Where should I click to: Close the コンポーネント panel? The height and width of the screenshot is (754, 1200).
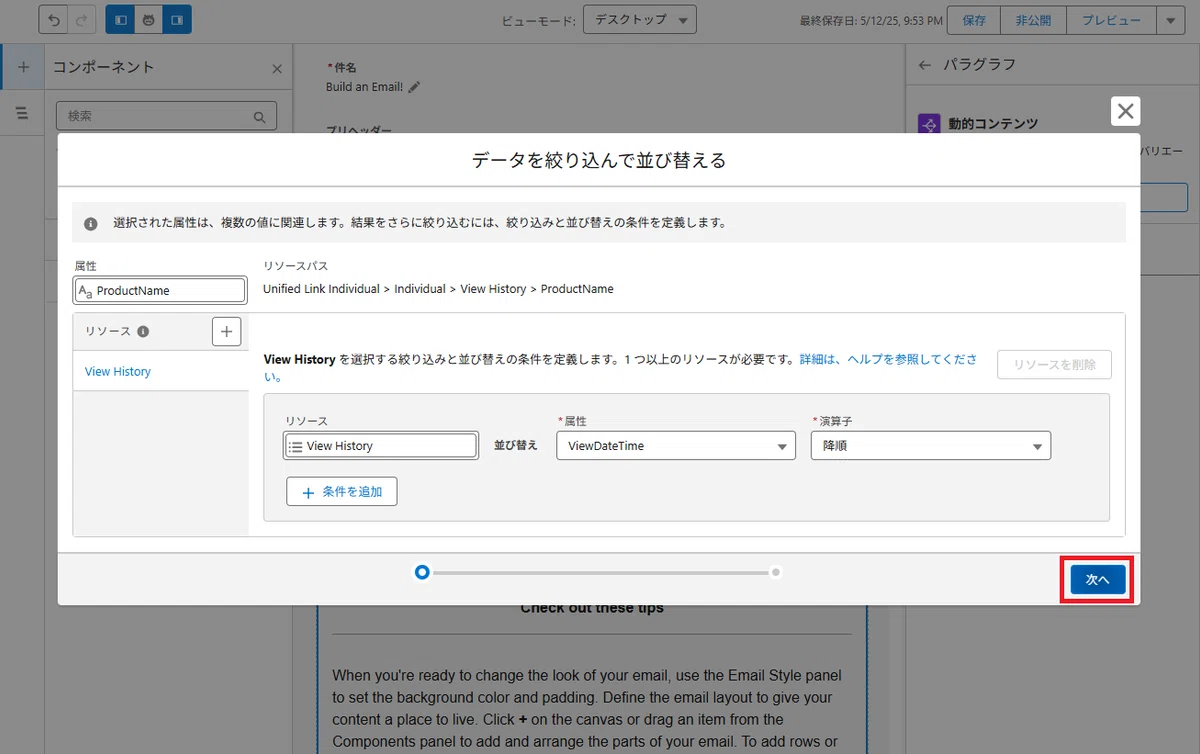click(277, 69)
